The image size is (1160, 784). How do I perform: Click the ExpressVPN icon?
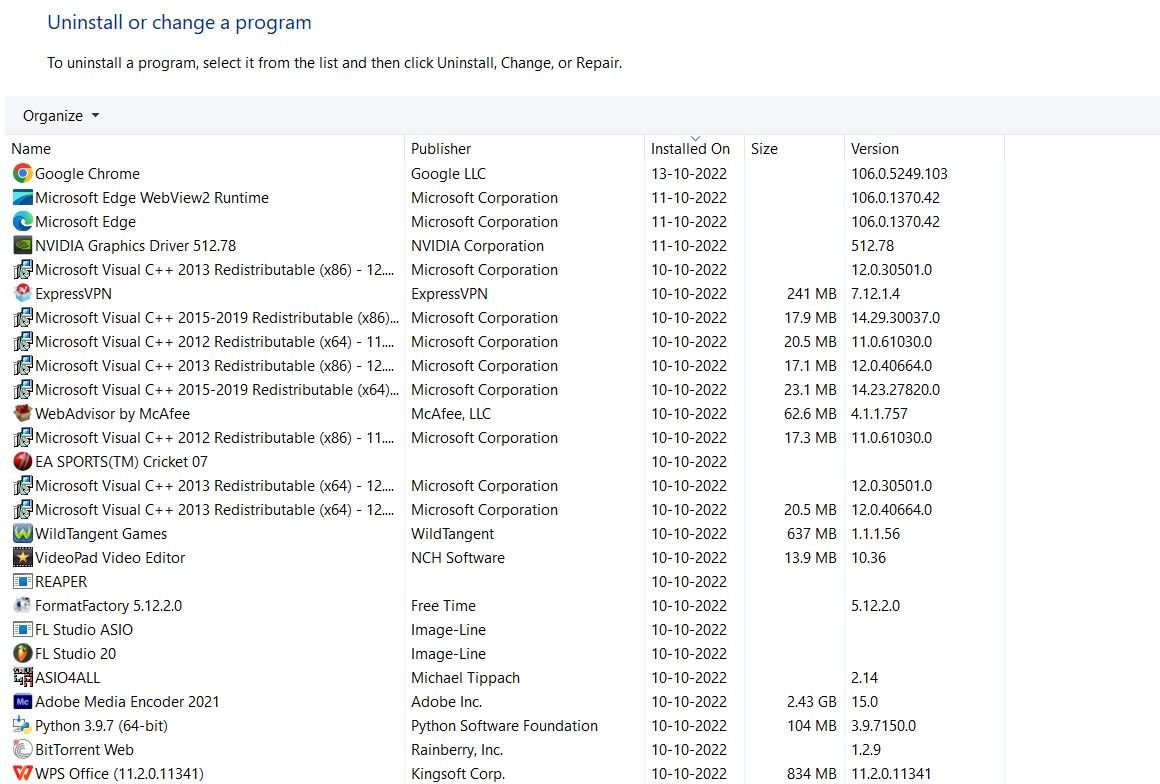(22, 293)
